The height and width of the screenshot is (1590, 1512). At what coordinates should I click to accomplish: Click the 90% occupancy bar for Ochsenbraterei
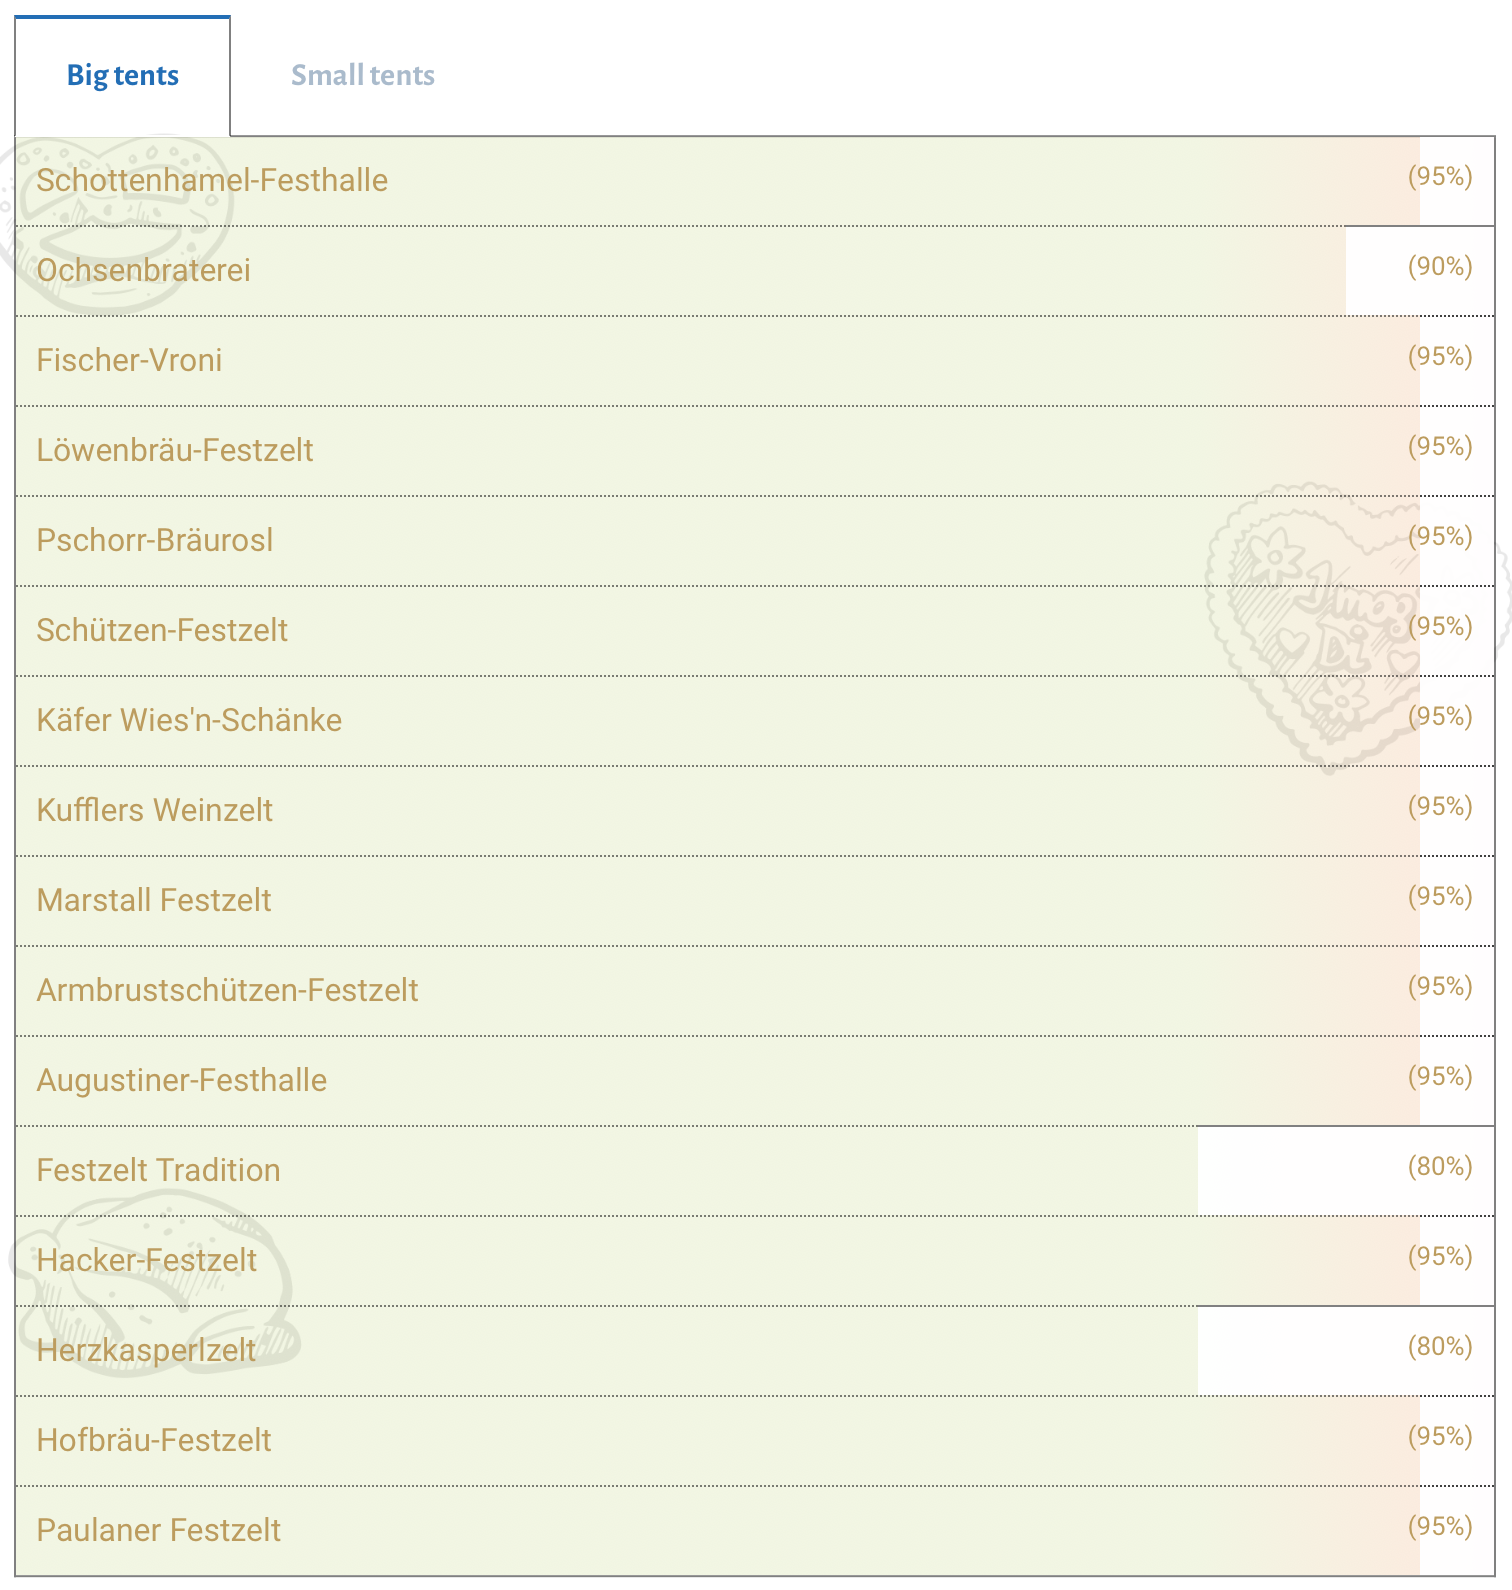click(681, 271)
